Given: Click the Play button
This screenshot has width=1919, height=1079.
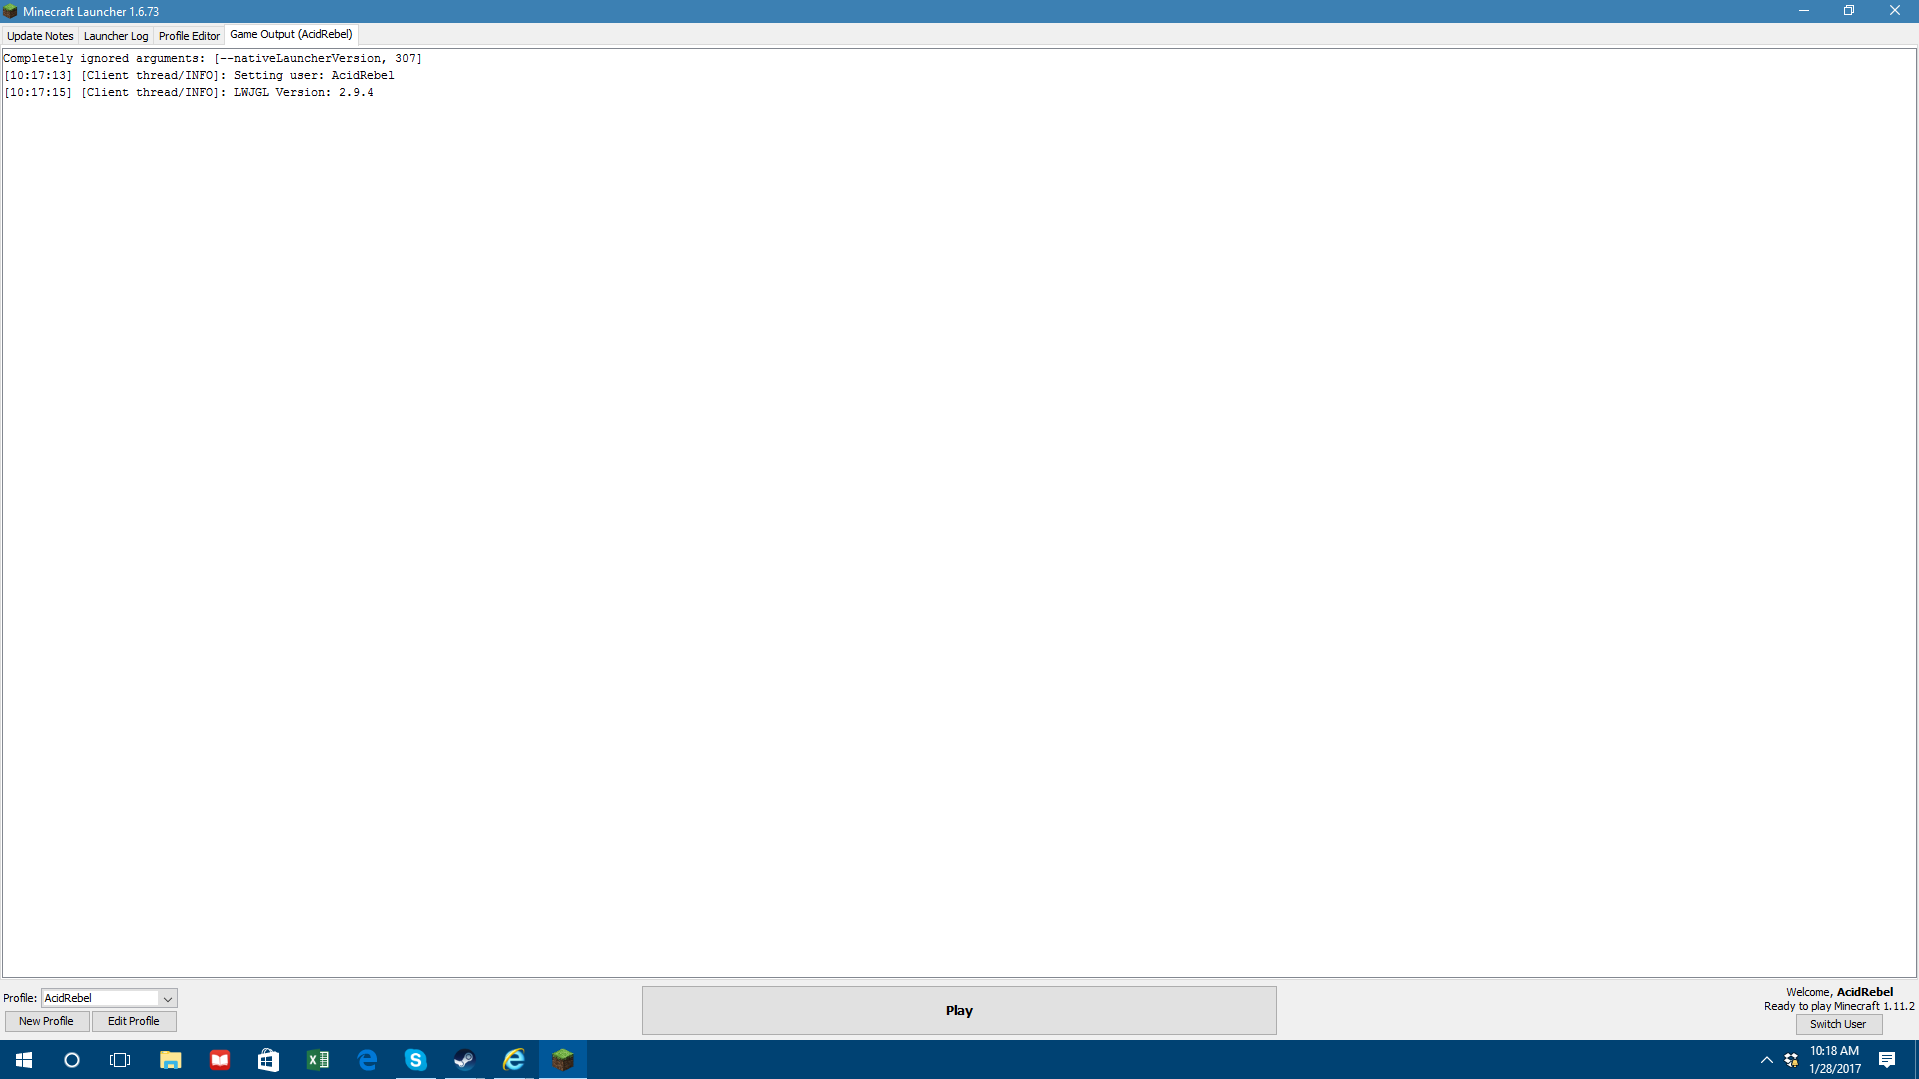Looking at the screenshot, I should coord(959,1010).
